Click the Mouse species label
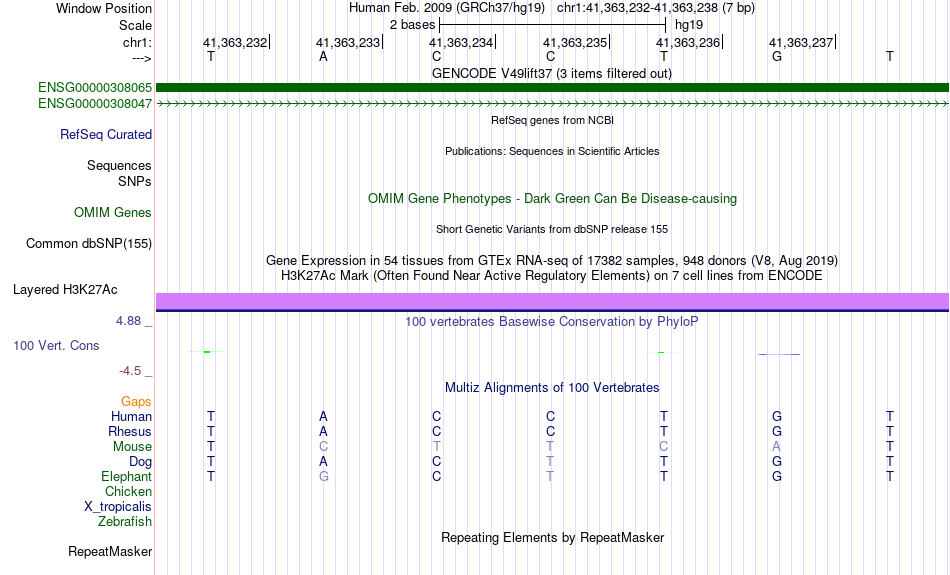This screenshot has width=950, height=575. click(x=132, y=447)
